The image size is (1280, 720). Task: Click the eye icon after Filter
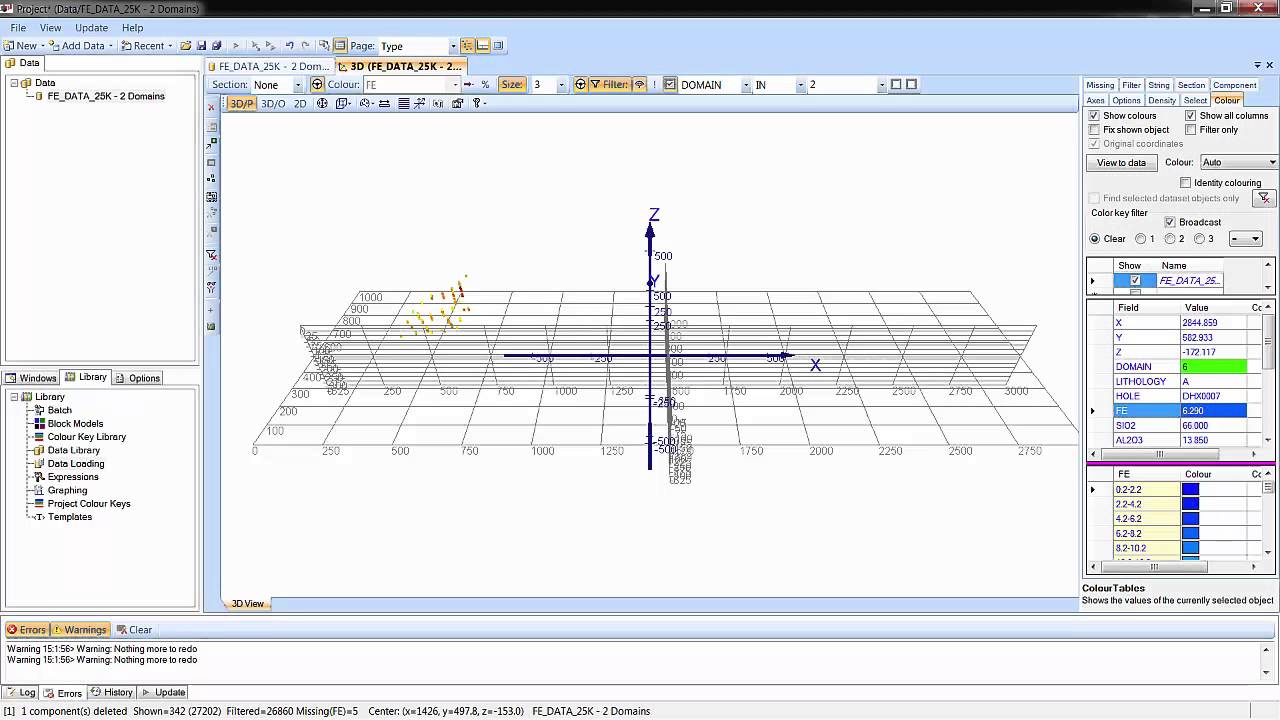640,85
